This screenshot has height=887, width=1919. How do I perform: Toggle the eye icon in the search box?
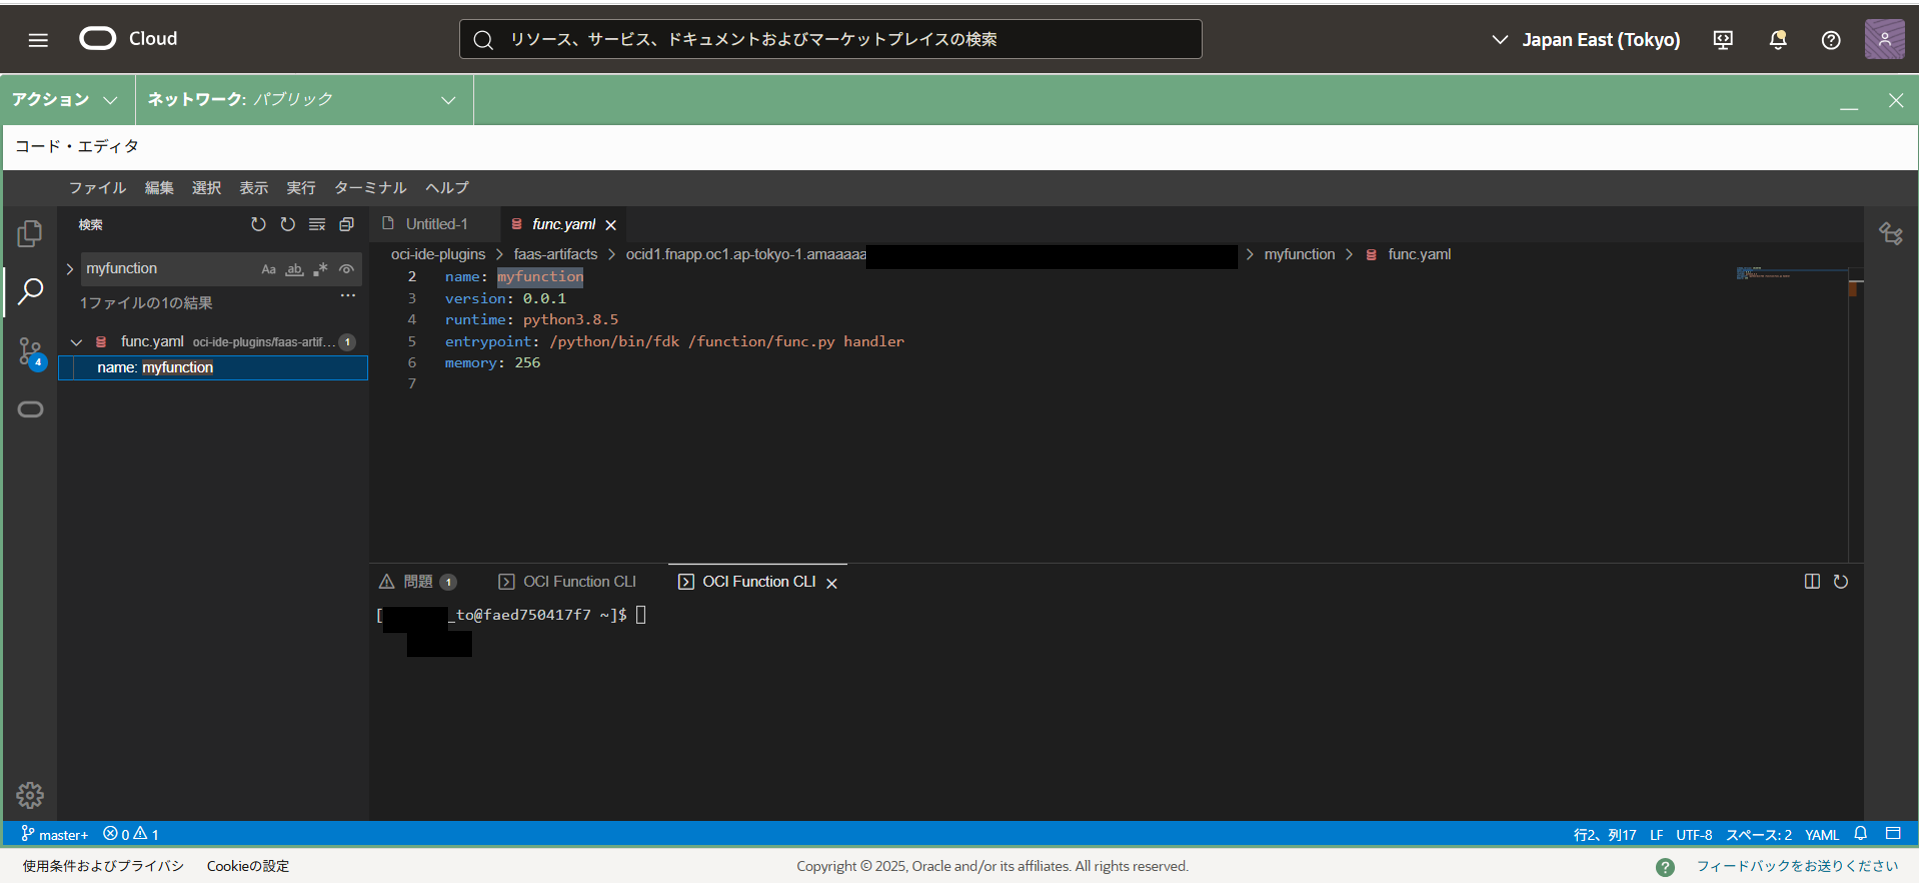pos(346,270)
